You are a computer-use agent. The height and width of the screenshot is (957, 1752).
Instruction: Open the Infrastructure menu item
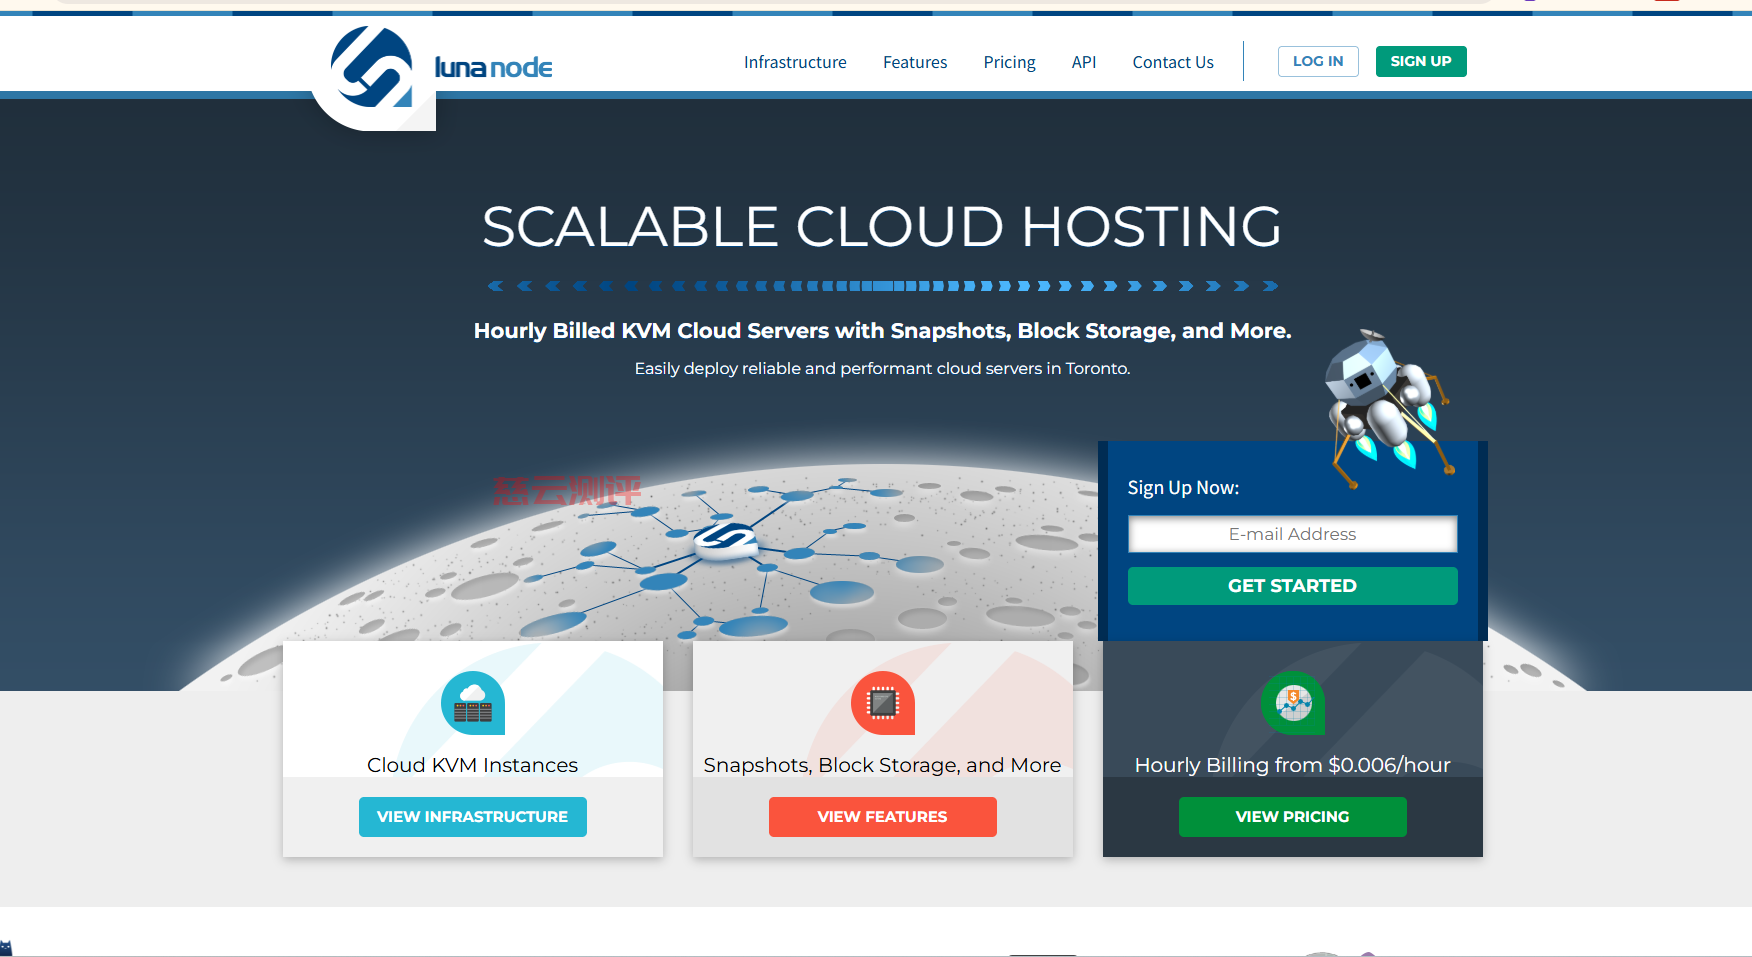795,62
